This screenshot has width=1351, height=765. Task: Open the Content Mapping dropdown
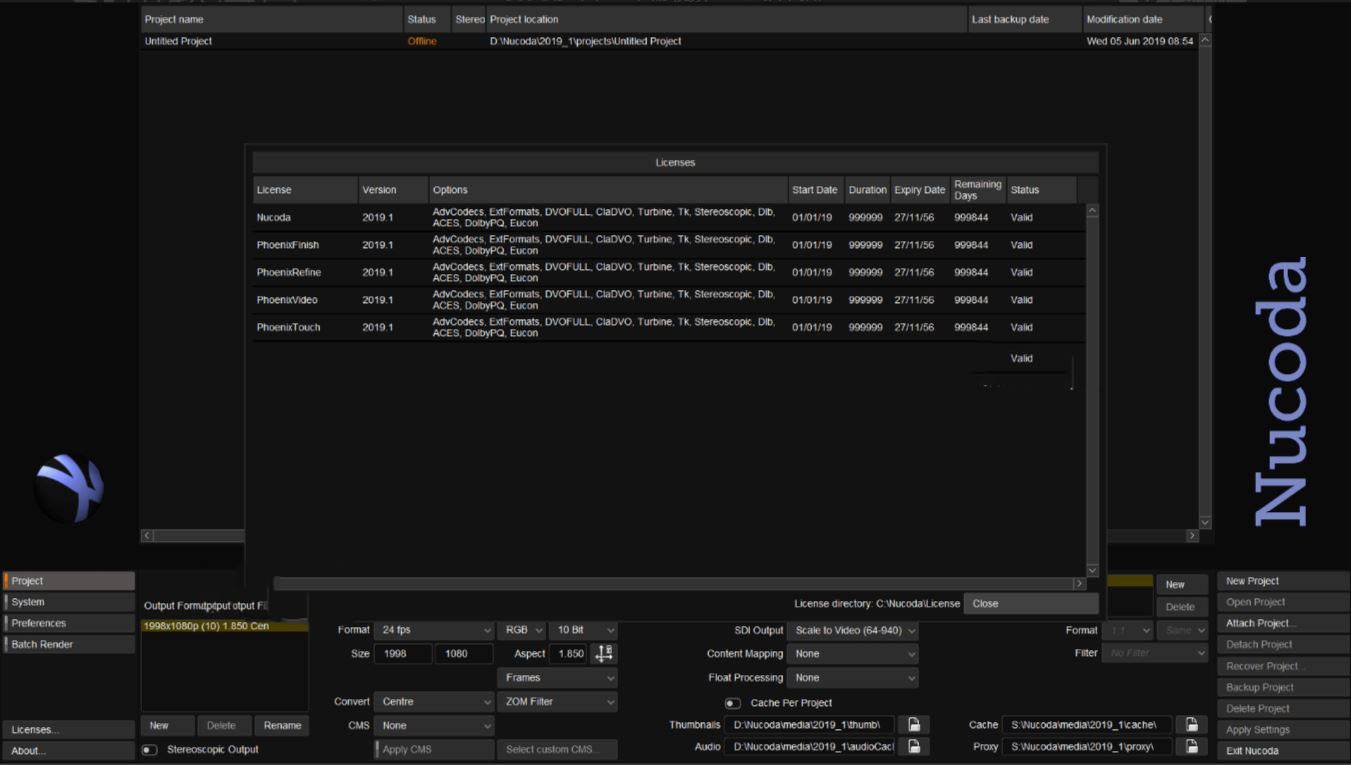(x=853, y=654)
